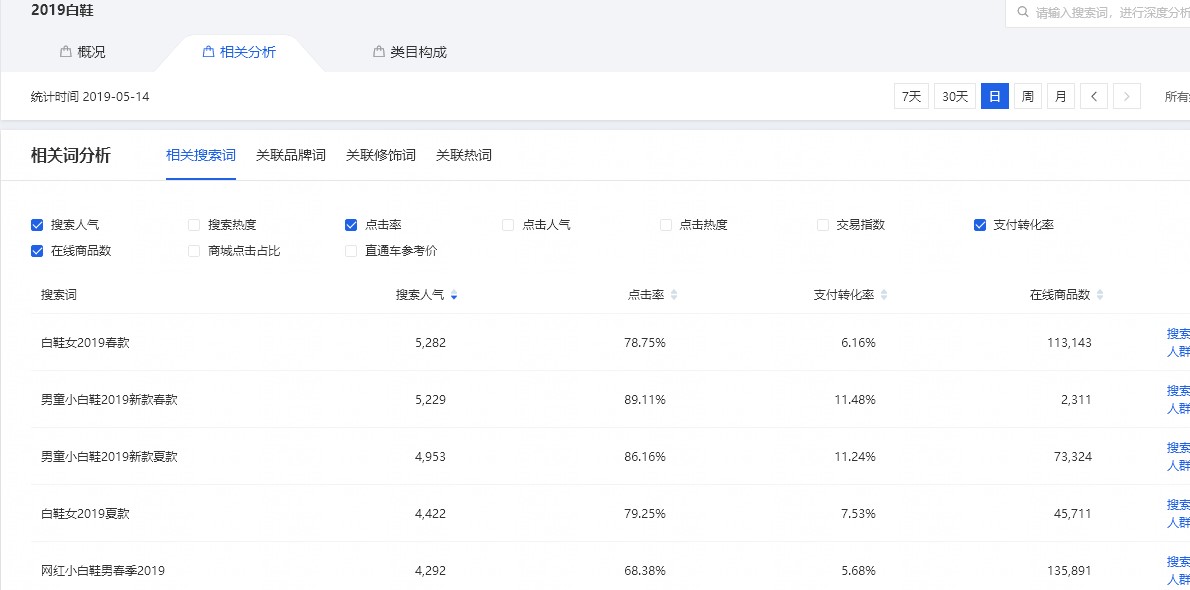This screenshot has width=1190, height=590.
Task: Sort the 搜索人气 column with its sort arrows
Action: (x=455, y=294)
